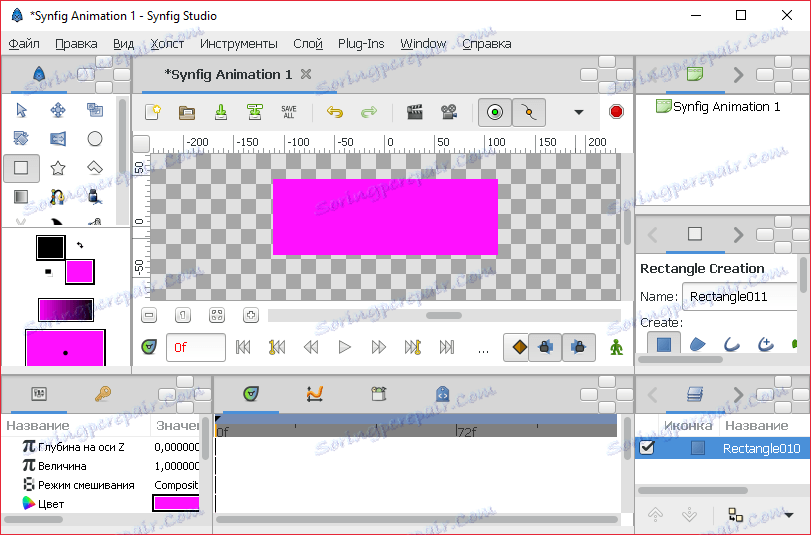
Task: Click the Save As icon
Action: 254,112
